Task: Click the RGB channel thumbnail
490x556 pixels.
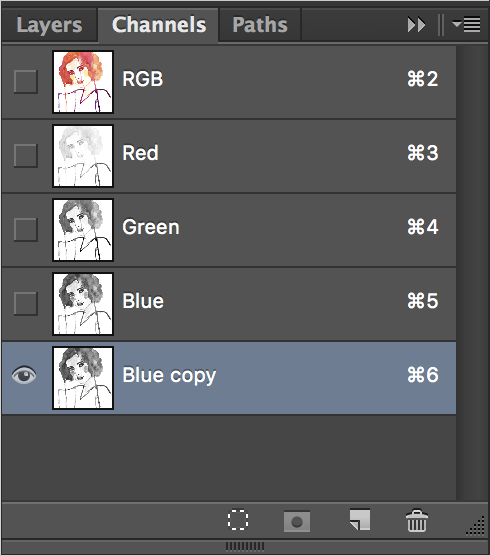Action: pos(83,82)
